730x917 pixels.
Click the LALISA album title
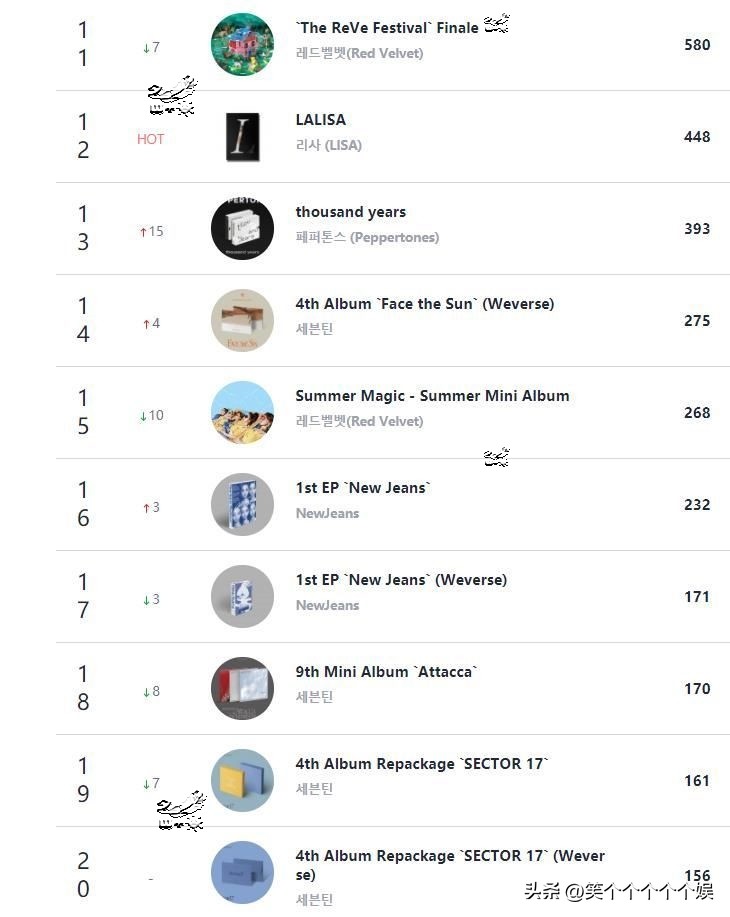coord(320,120)
